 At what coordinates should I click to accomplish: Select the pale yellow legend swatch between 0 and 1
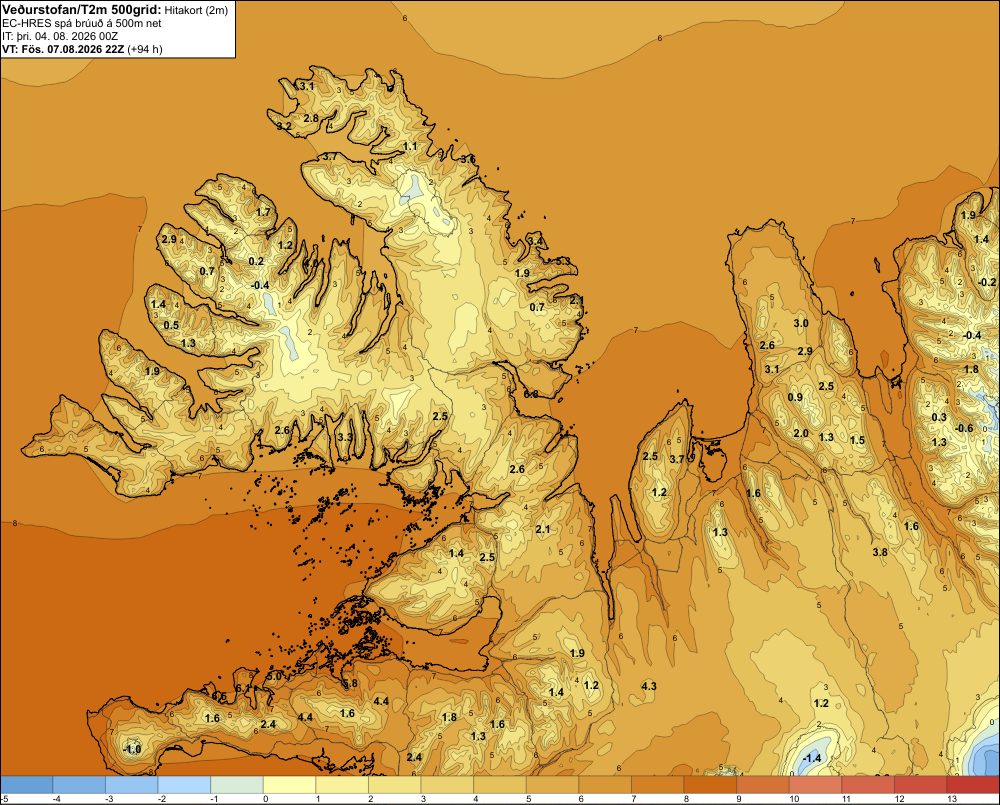(x=290, y=785)
